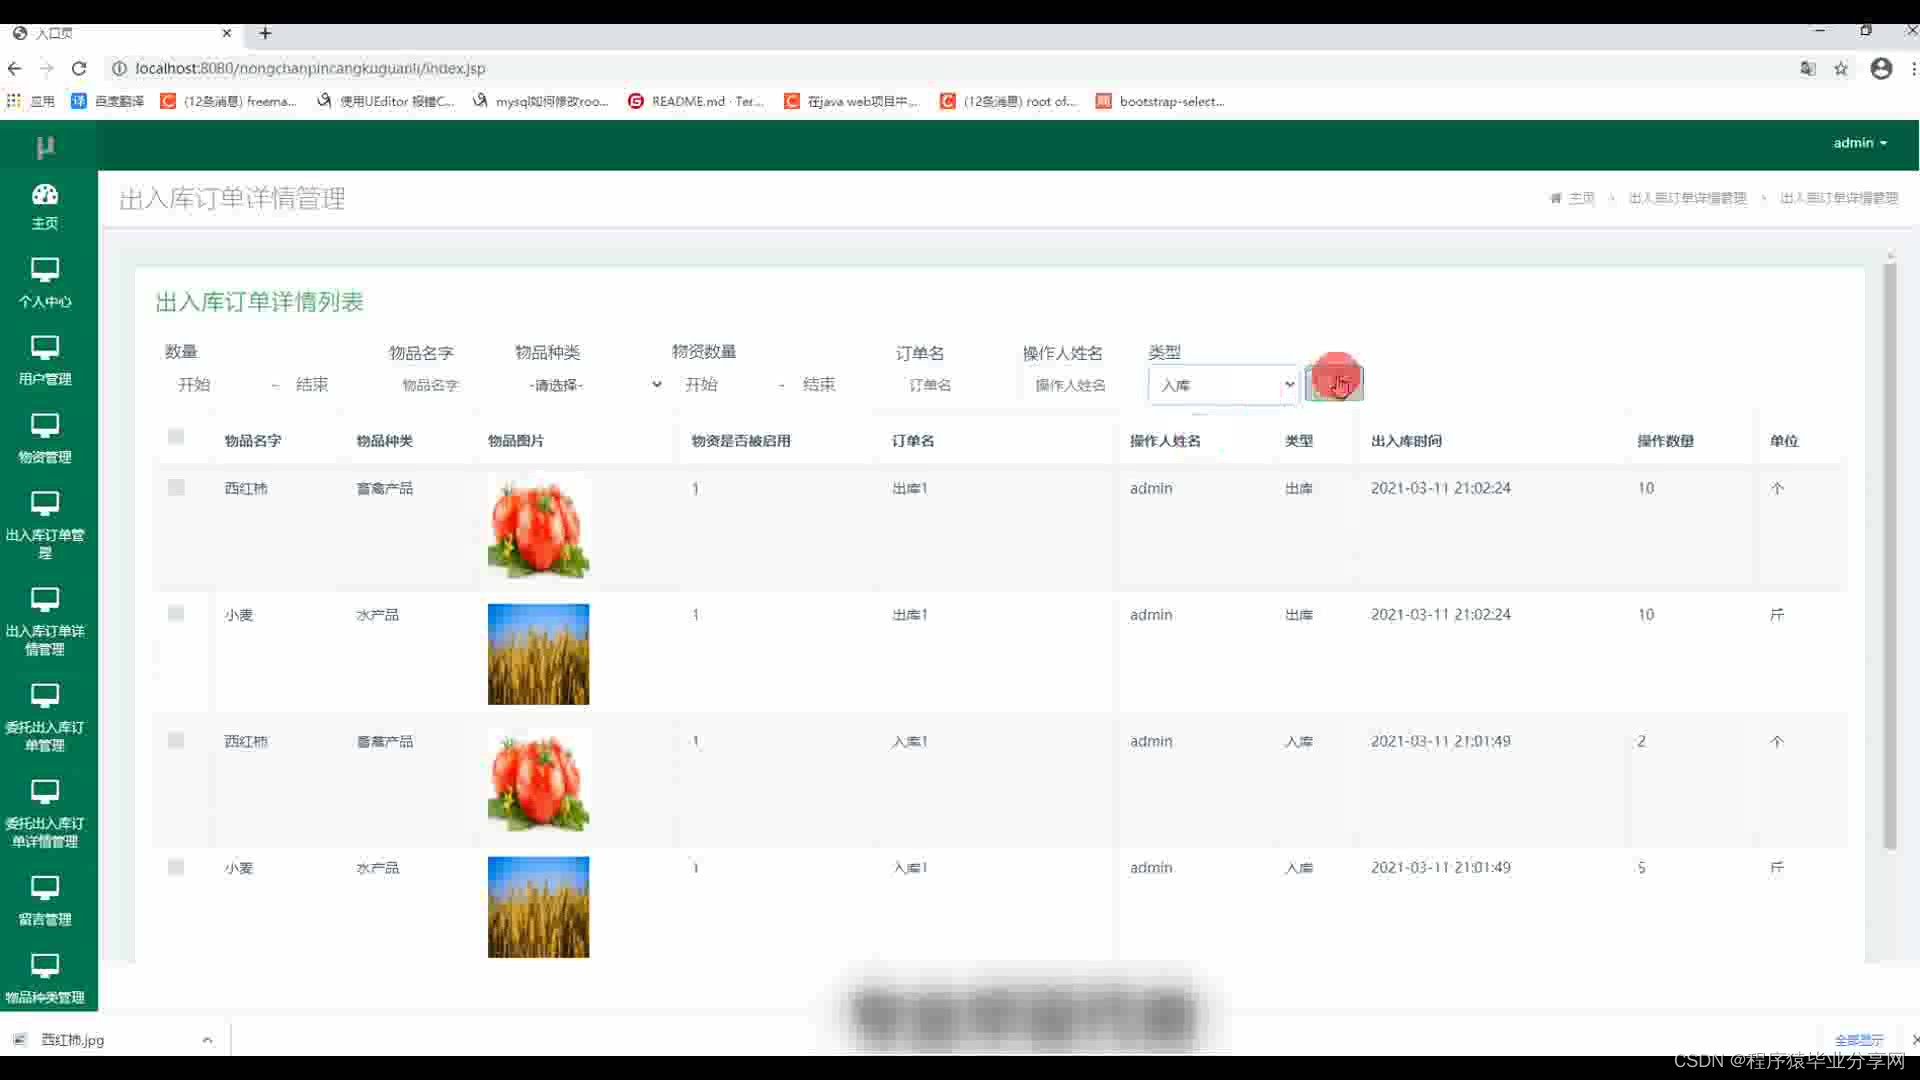This screenshot has height=1080, width=1920.
Task: Open the 类型 dropdown showing 入库
Action: coord(1223,385)
